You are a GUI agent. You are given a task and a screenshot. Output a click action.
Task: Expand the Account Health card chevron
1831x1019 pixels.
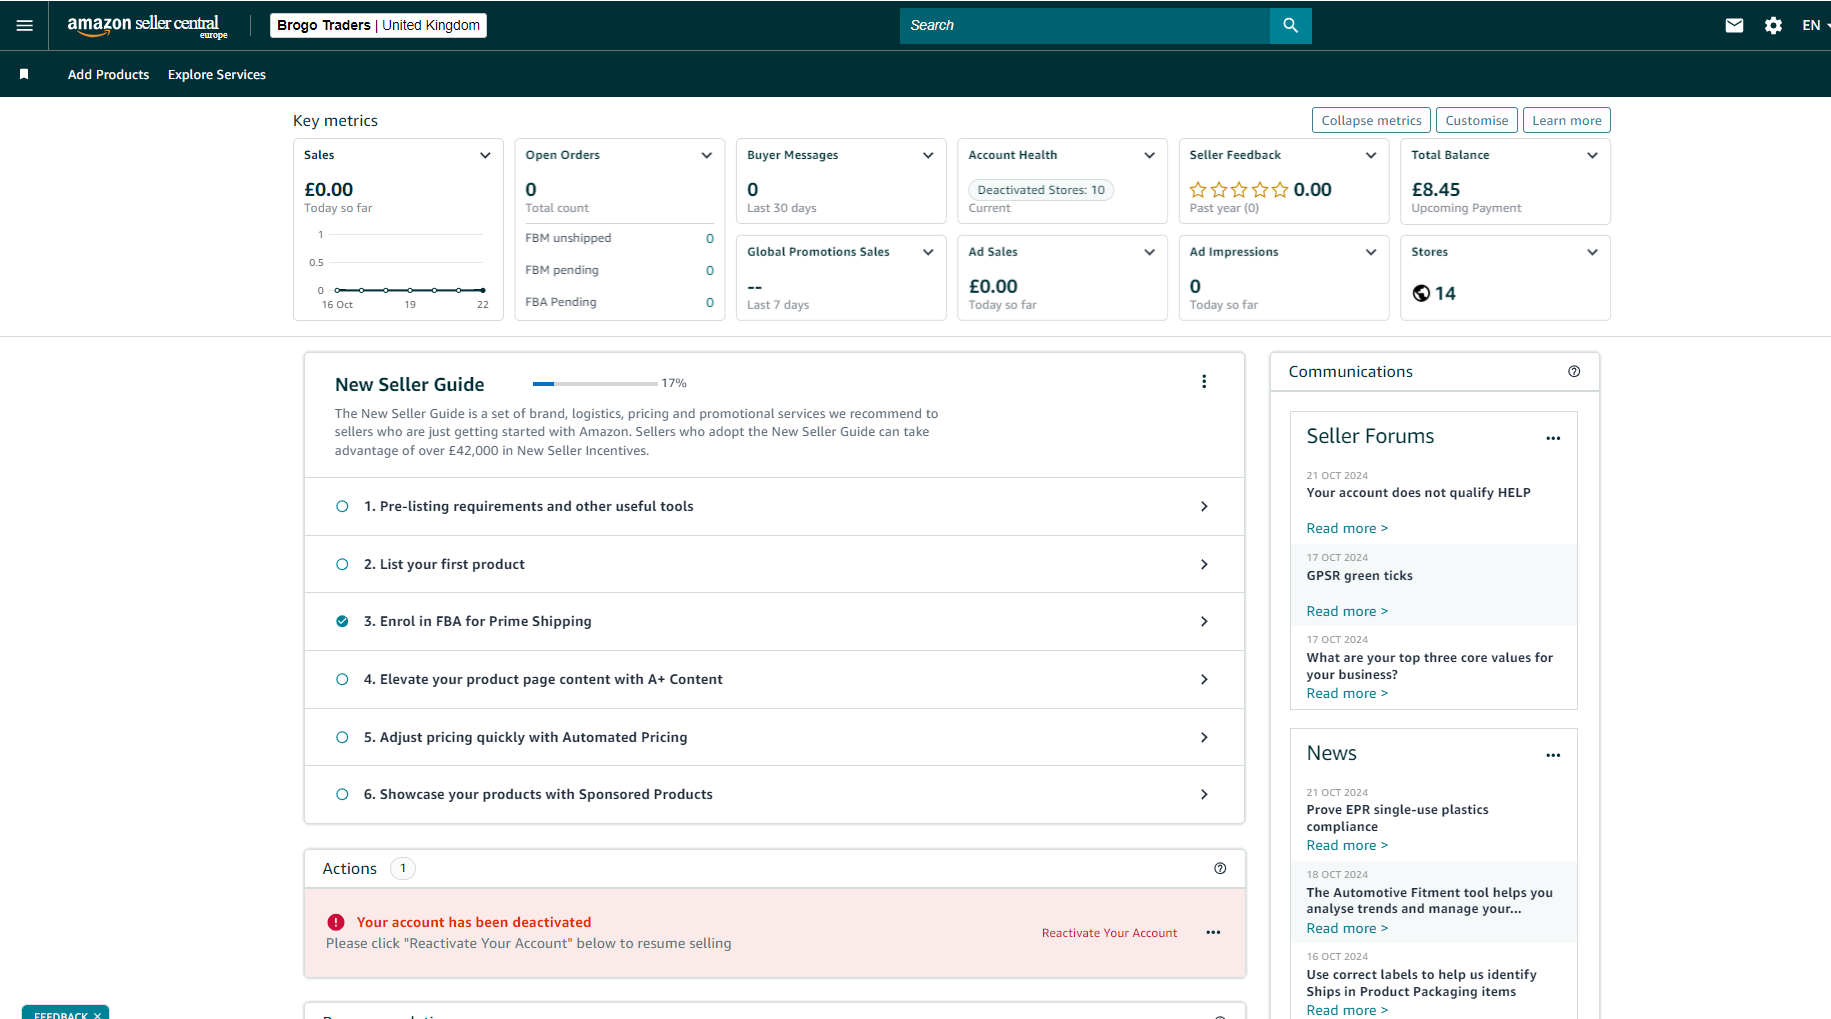pyautogui.click(x=1150, y=155)
